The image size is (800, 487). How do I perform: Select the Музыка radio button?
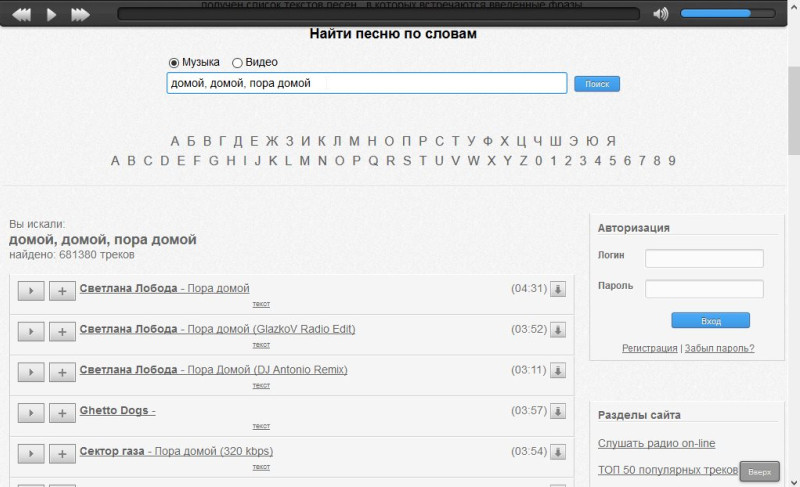(x=173, y=63)
